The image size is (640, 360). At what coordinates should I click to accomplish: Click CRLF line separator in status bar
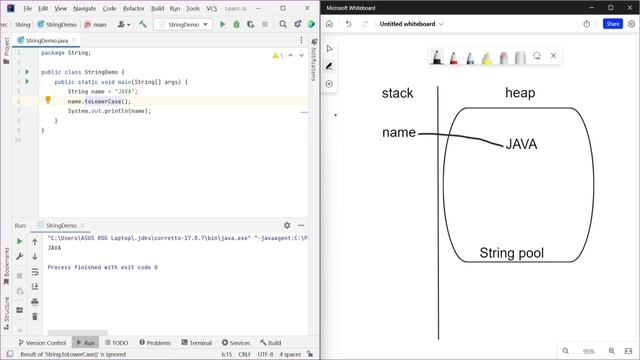244,354
